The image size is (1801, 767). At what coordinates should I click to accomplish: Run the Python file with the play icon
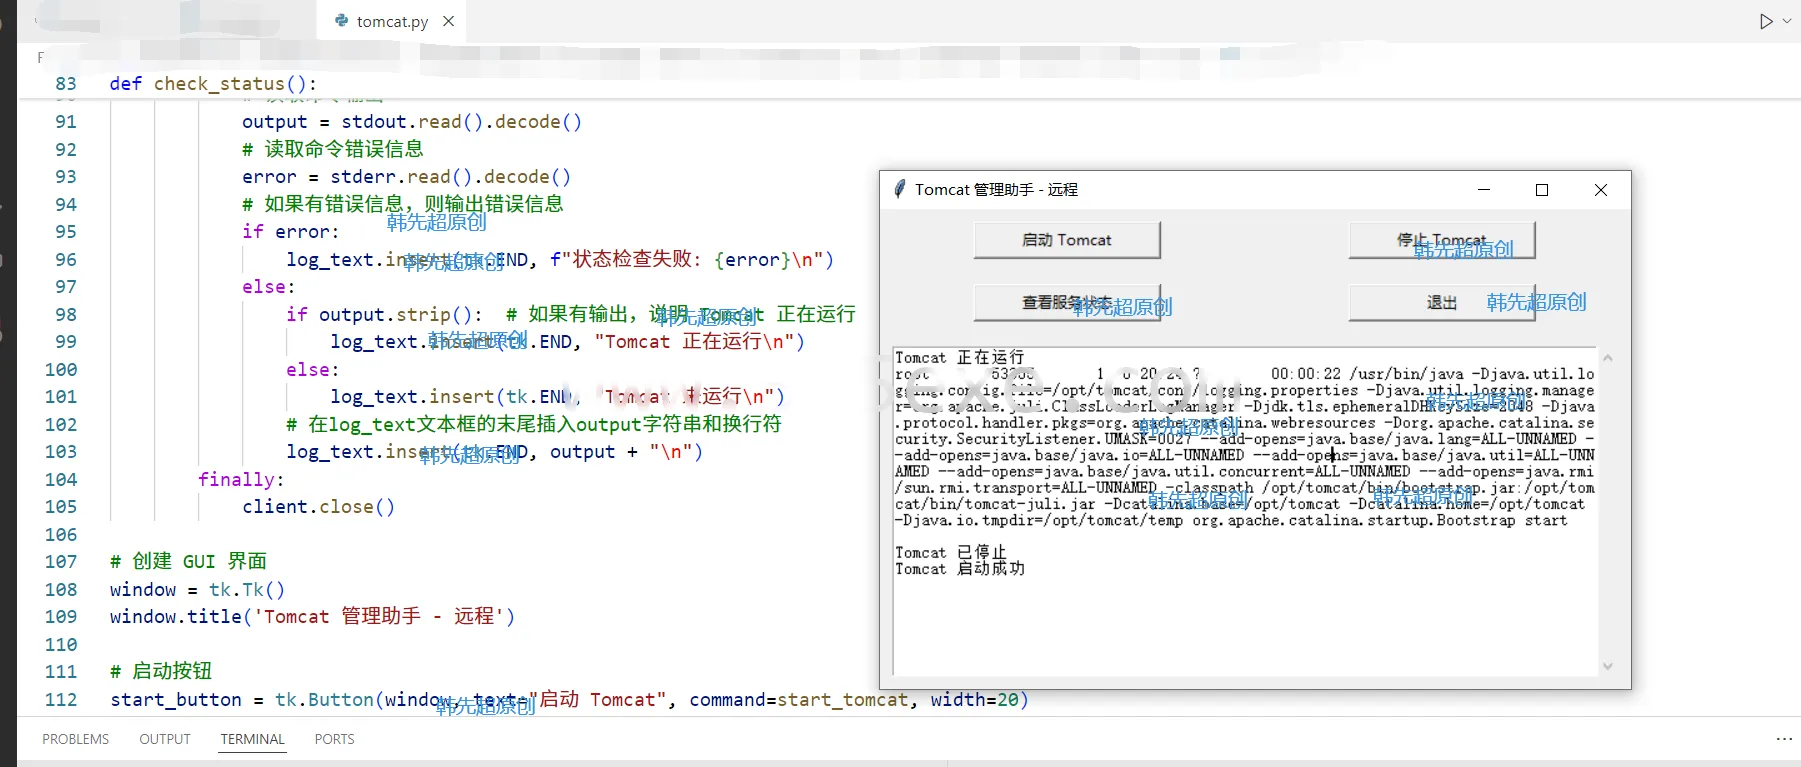[1766, 21]
